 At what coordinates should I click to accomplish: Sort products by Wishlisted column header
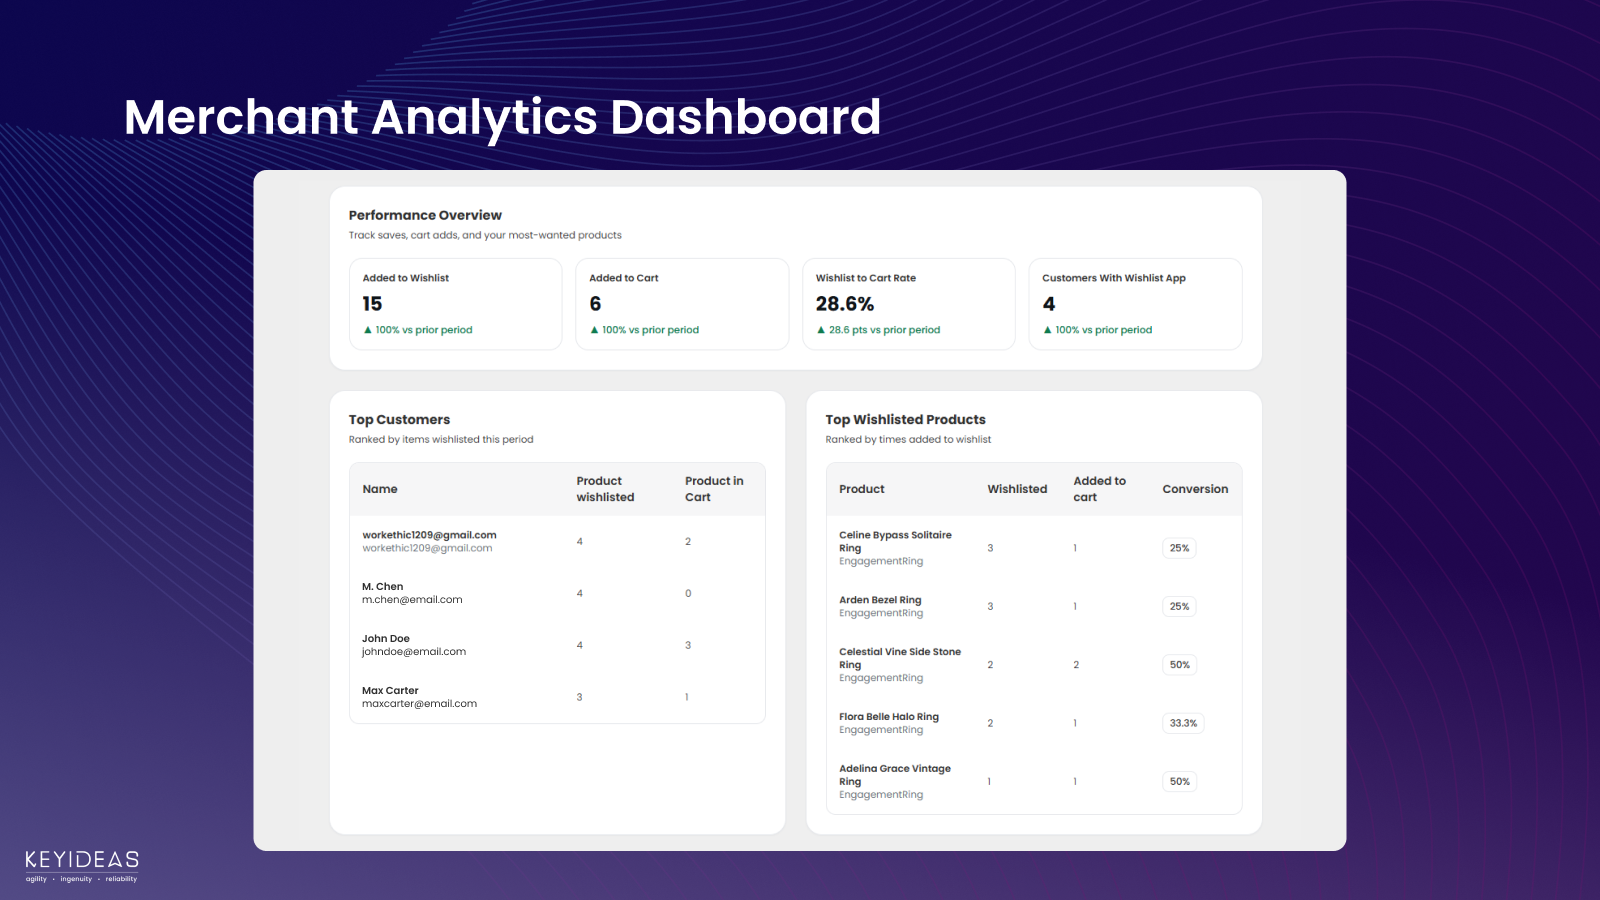(1017, 489)
